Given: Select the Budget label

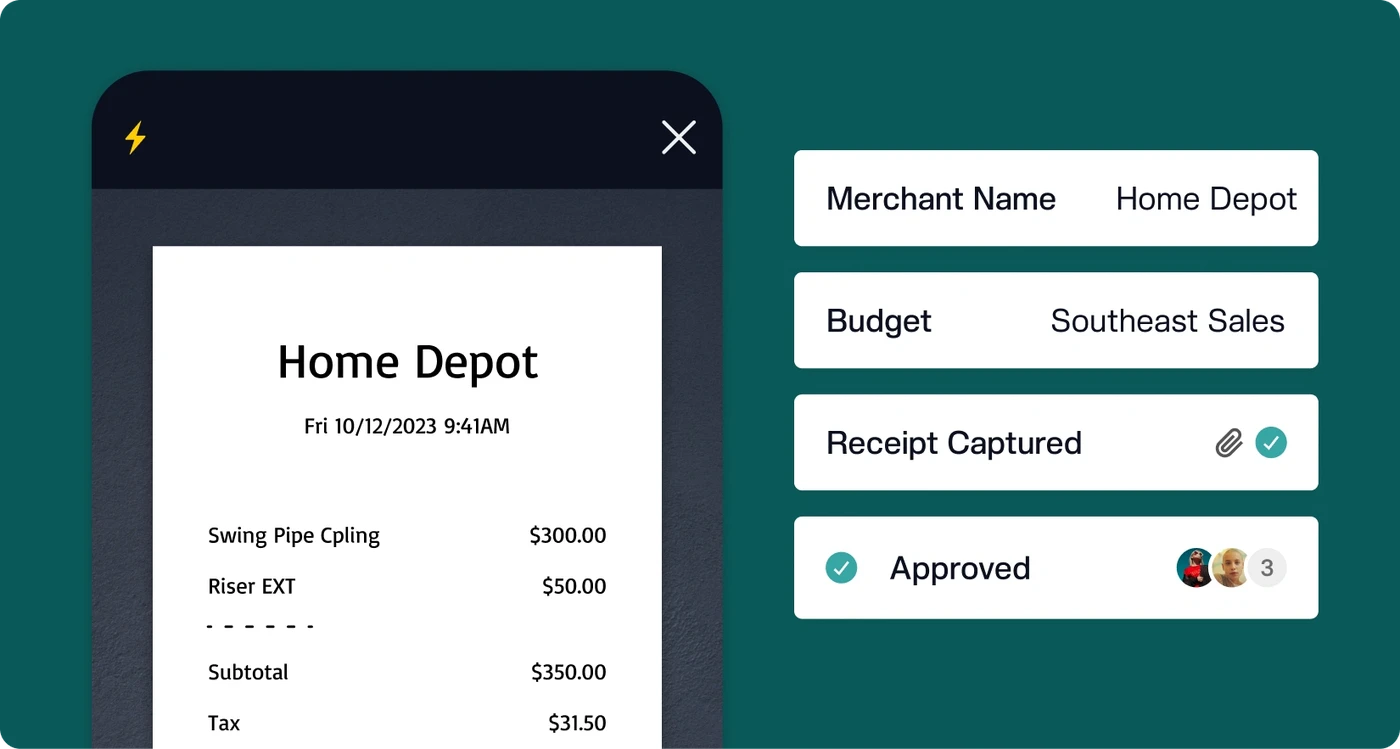Looking at the screenshot, I should coord(879,321).
